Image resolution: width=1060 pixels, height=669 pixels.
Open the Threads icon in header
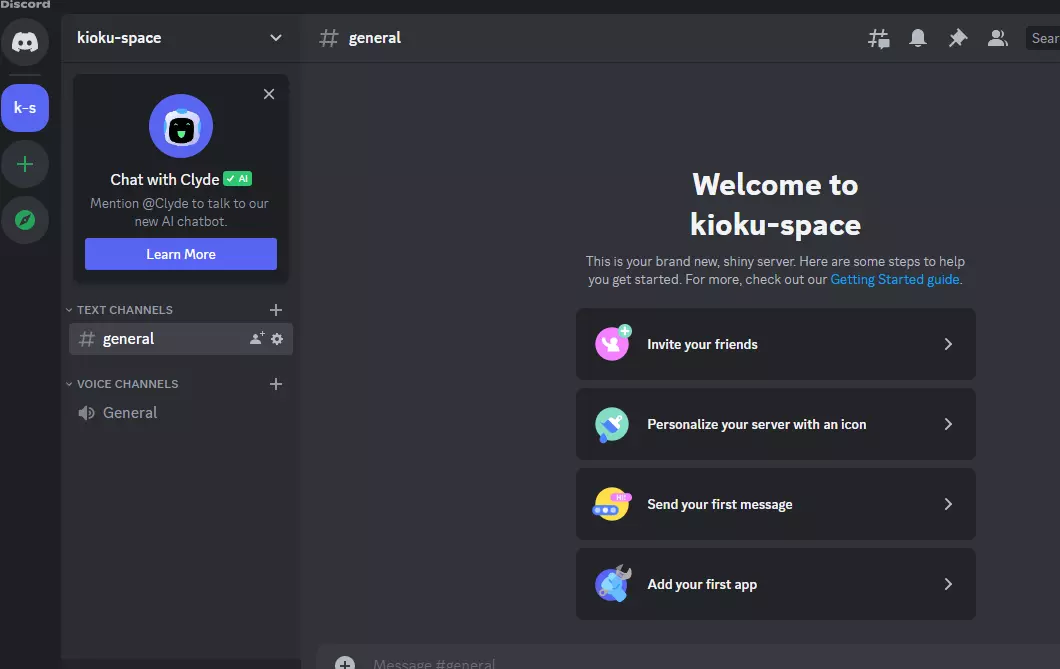coord(879,39)
